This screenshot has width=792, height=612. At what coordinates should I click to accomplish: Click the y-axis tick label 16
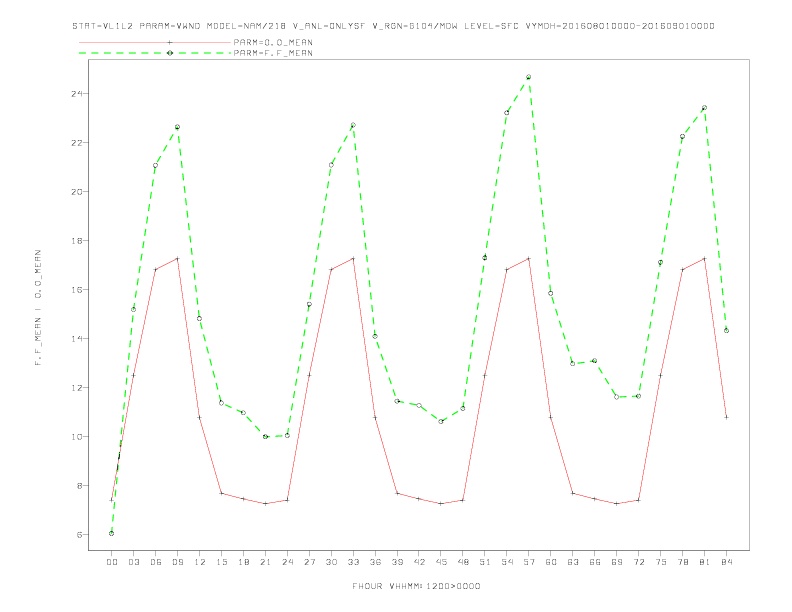point(77,290)
